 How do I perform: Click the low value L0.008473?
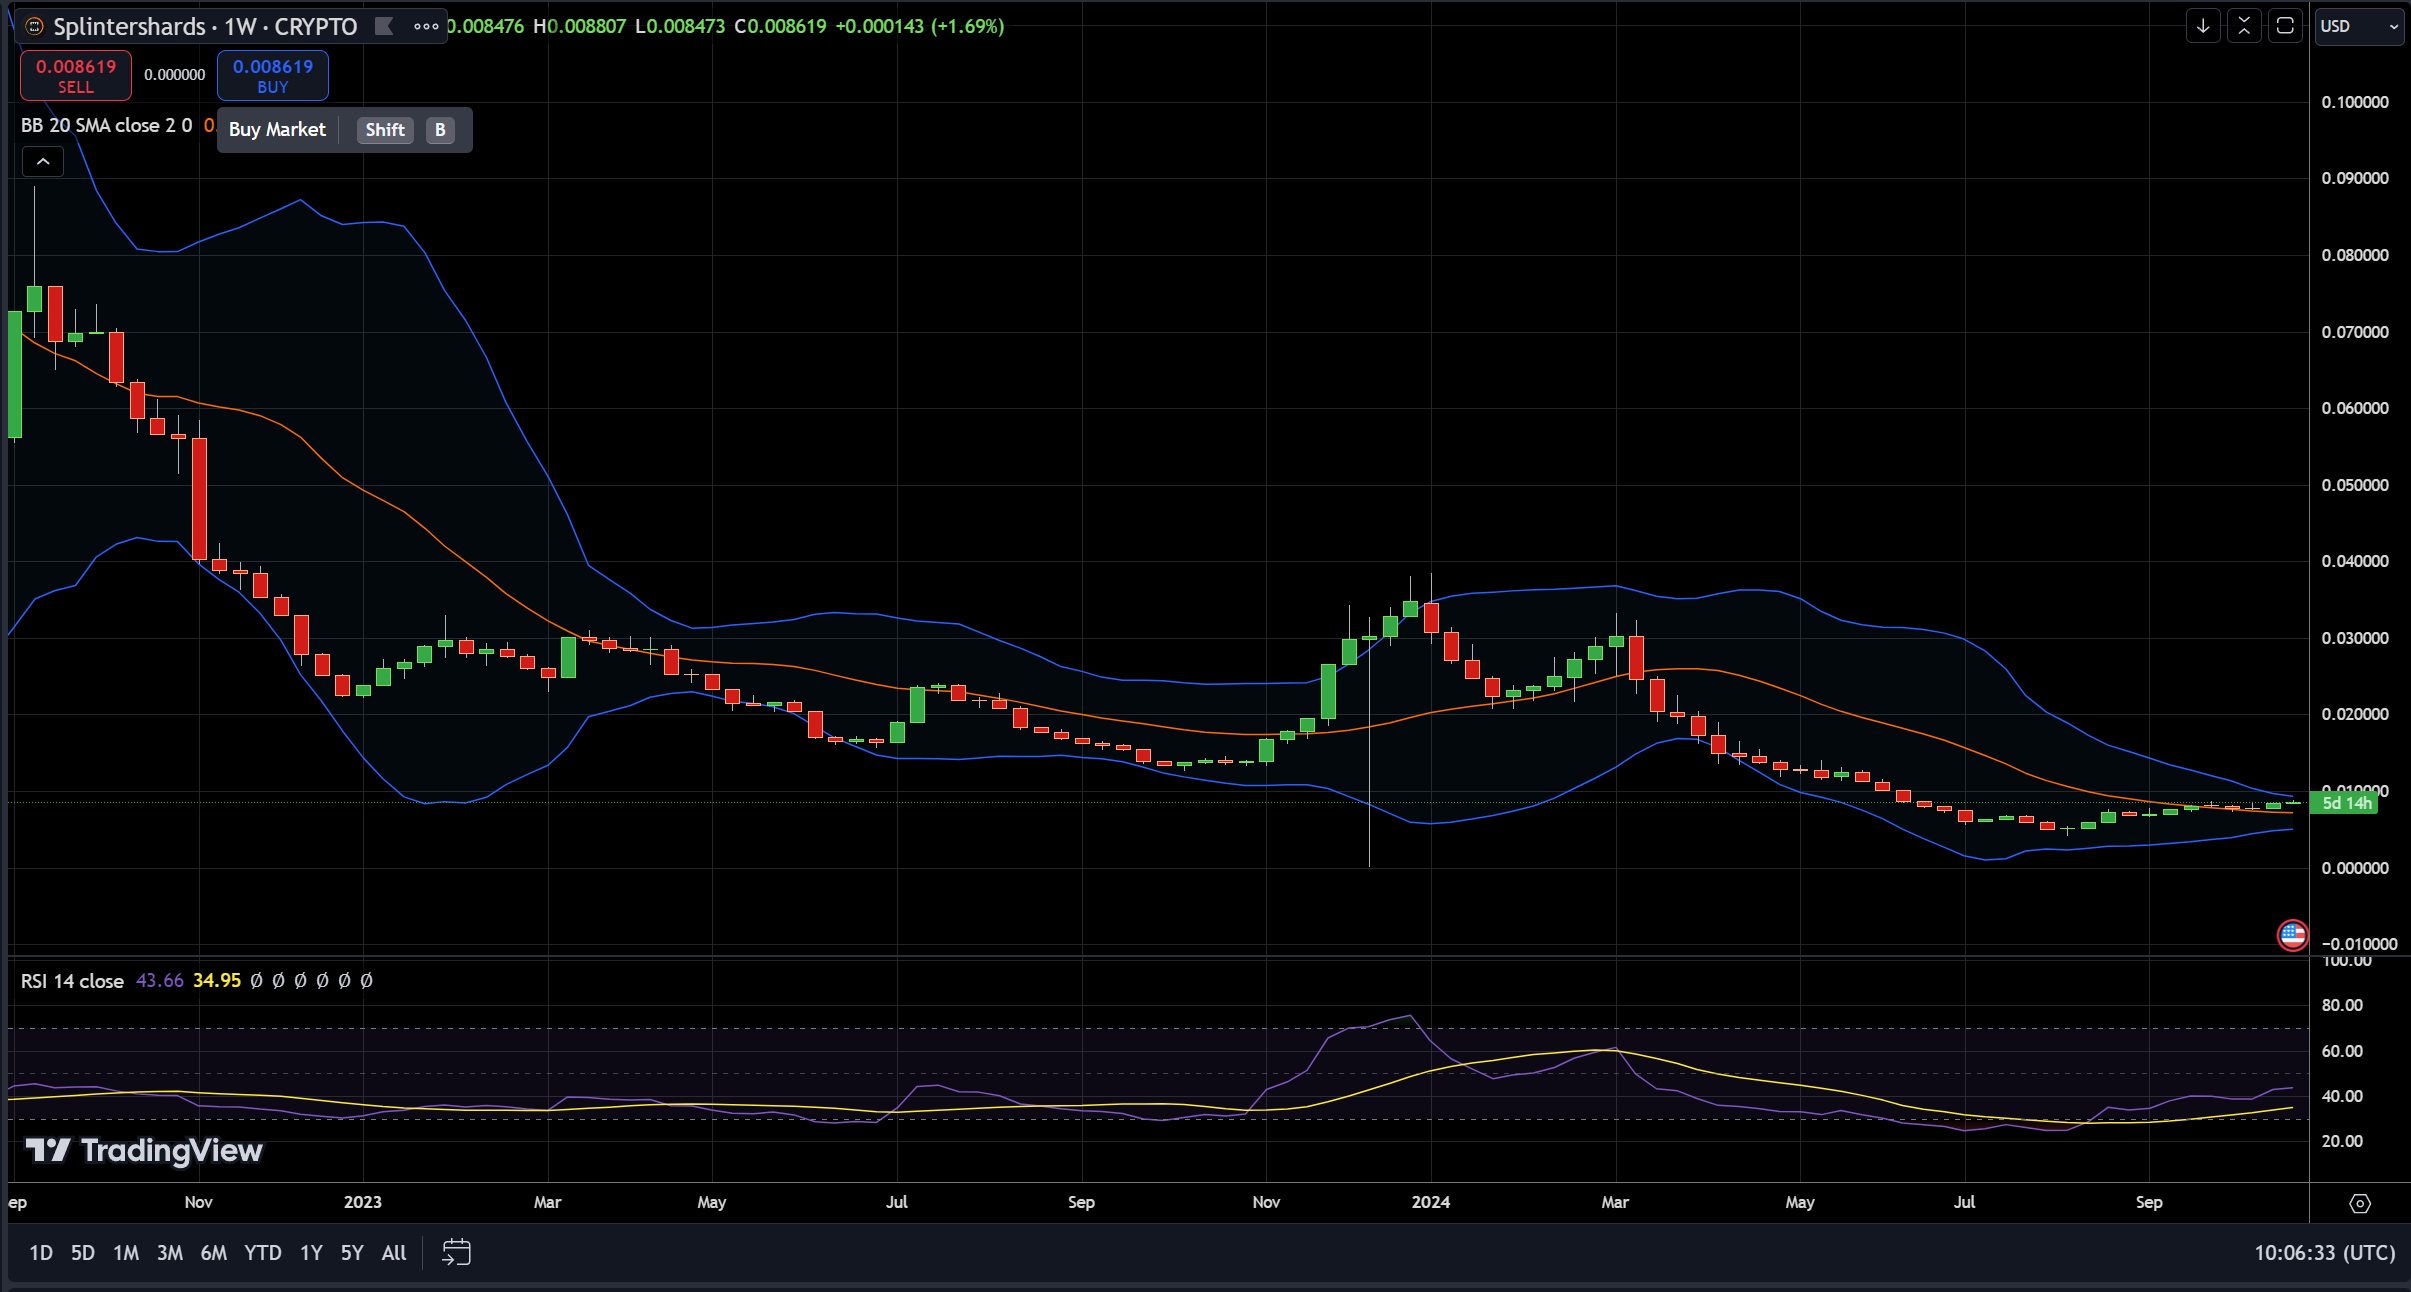[x=680, y=27]
